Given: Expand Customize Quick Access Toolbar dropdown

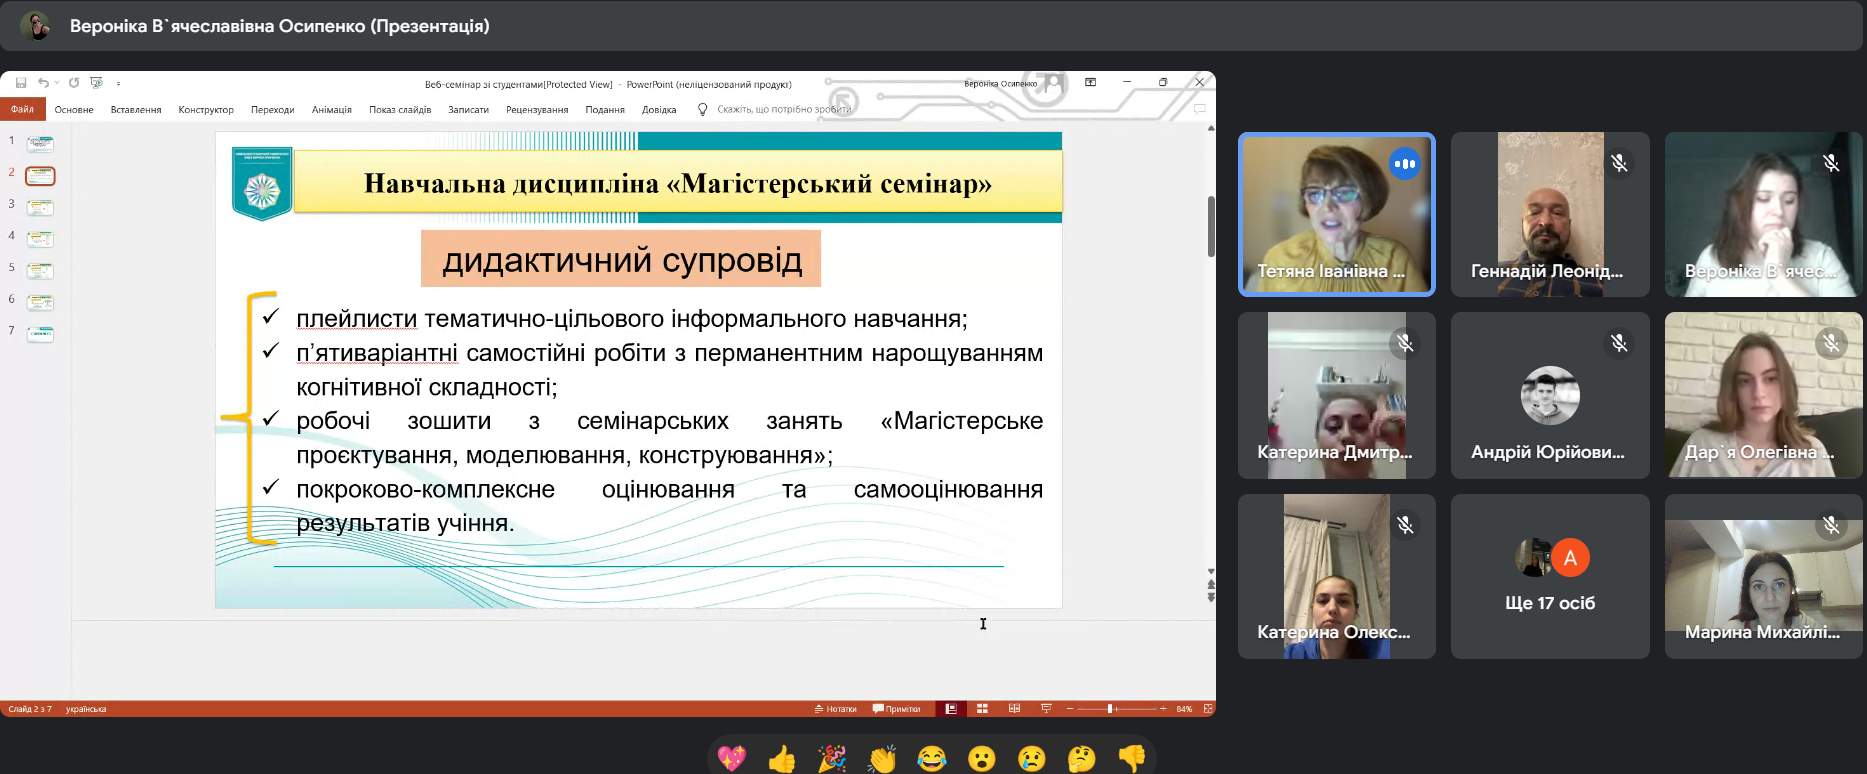Looking at the screenshot, I should coord(118,83).
